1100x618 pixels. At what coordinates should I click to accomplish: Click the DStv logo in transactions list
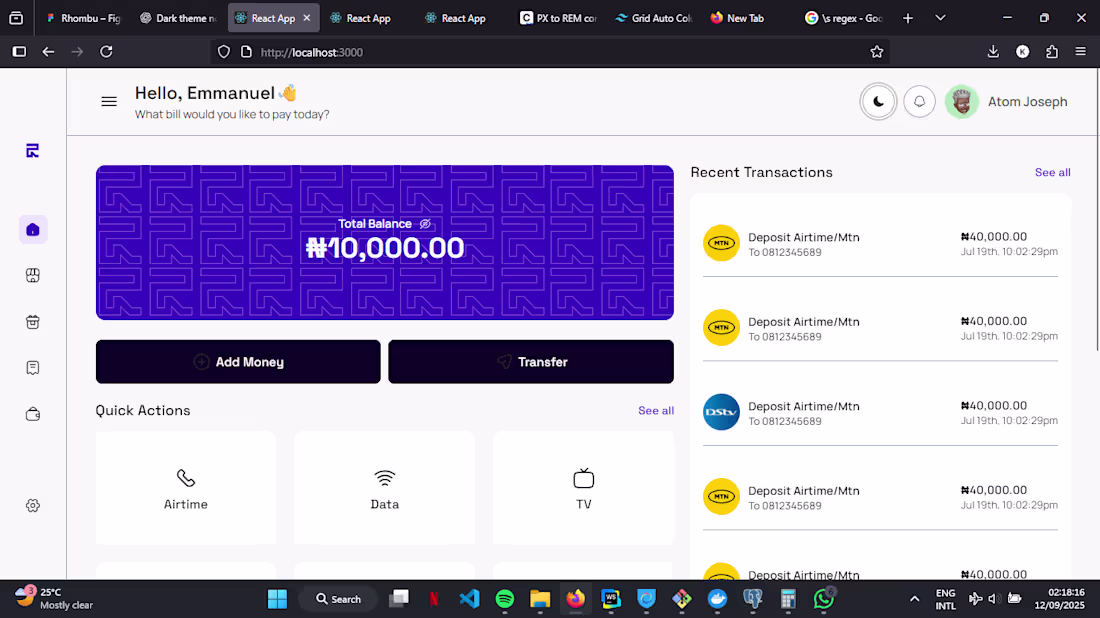721,412
